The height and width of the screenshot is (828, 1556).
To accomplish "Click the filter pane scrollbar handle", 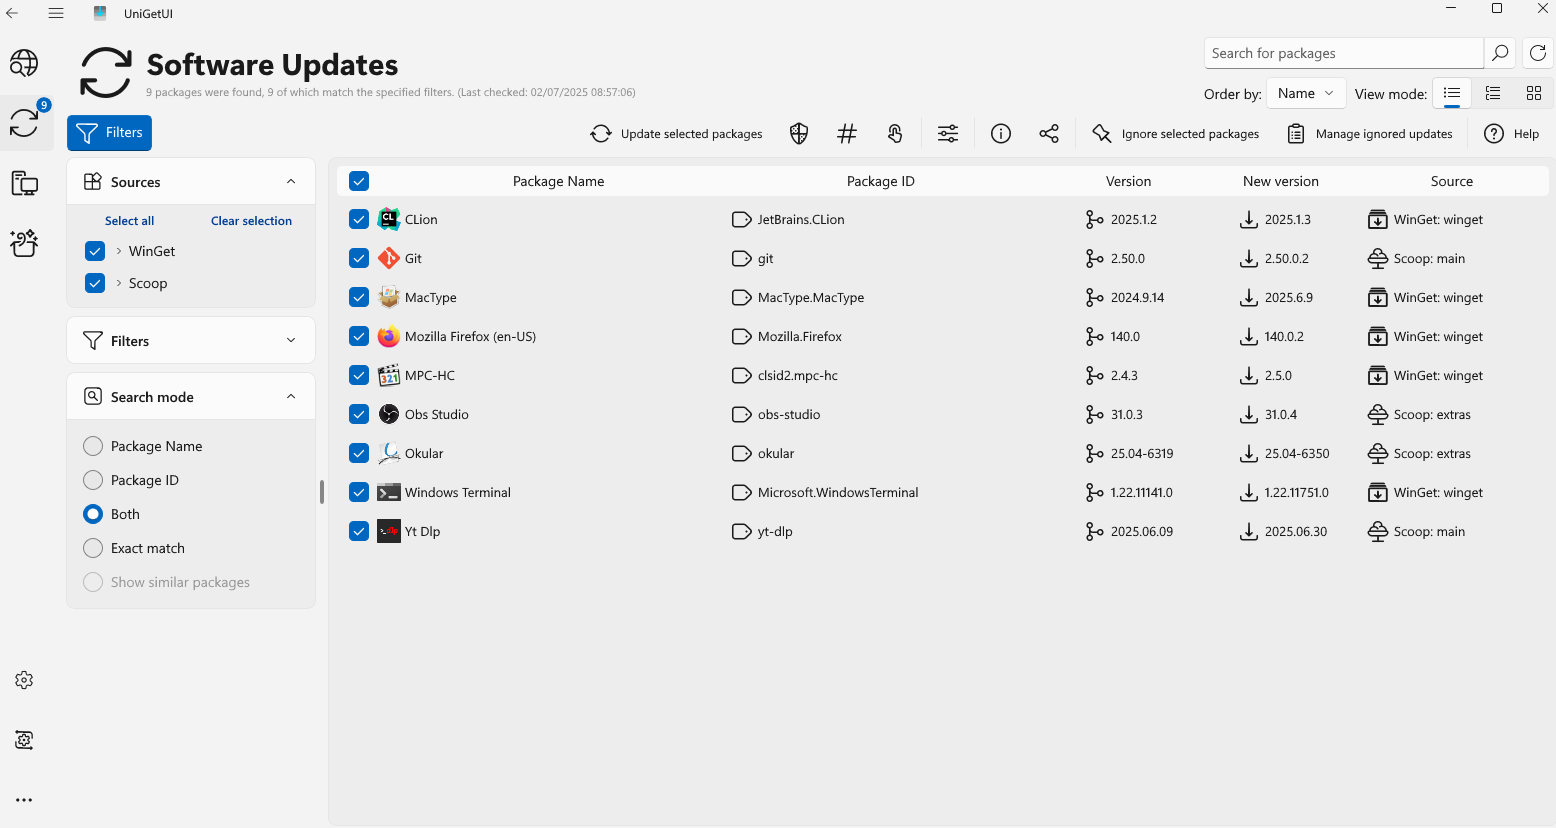I will pos(321,492).
